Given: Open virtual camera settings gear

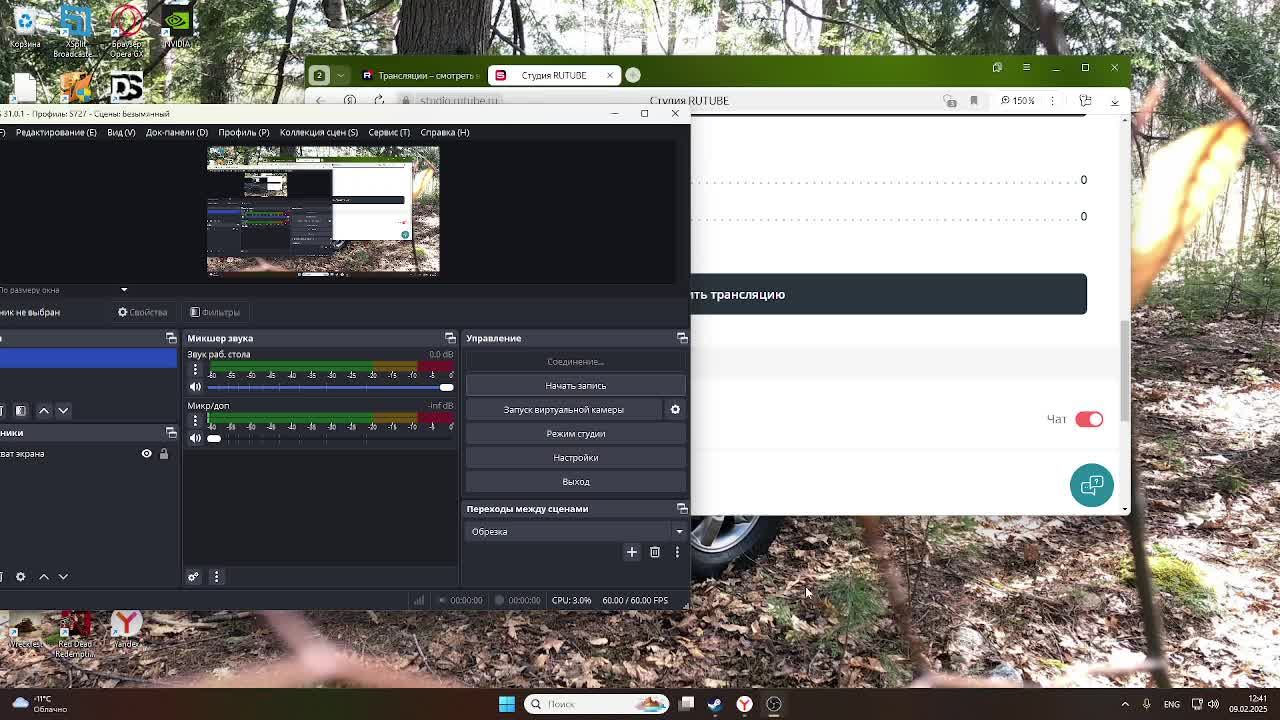Looking at the screenshot, I should coord(675,410).
